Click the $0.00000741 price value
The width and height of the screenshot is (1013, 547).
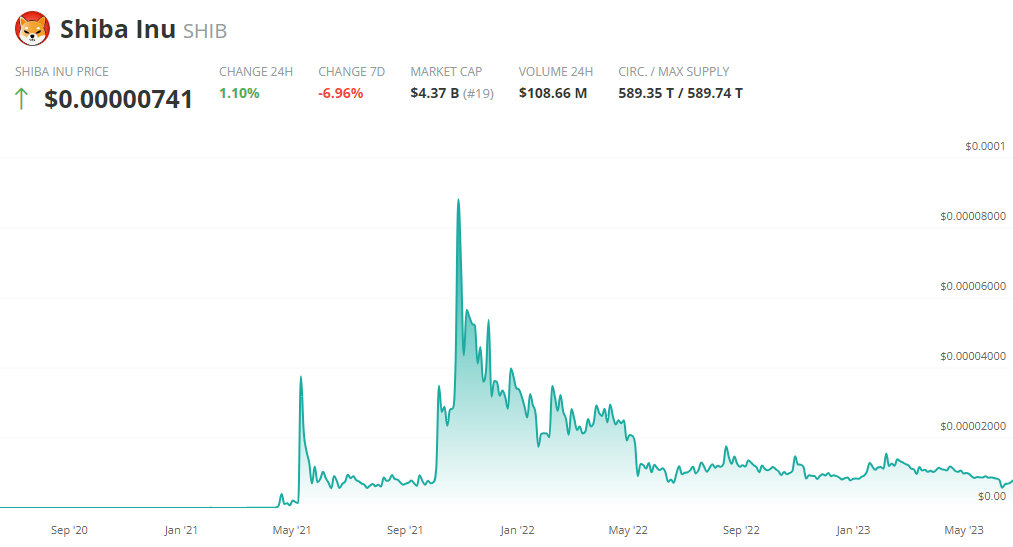[x=119, y=99]
